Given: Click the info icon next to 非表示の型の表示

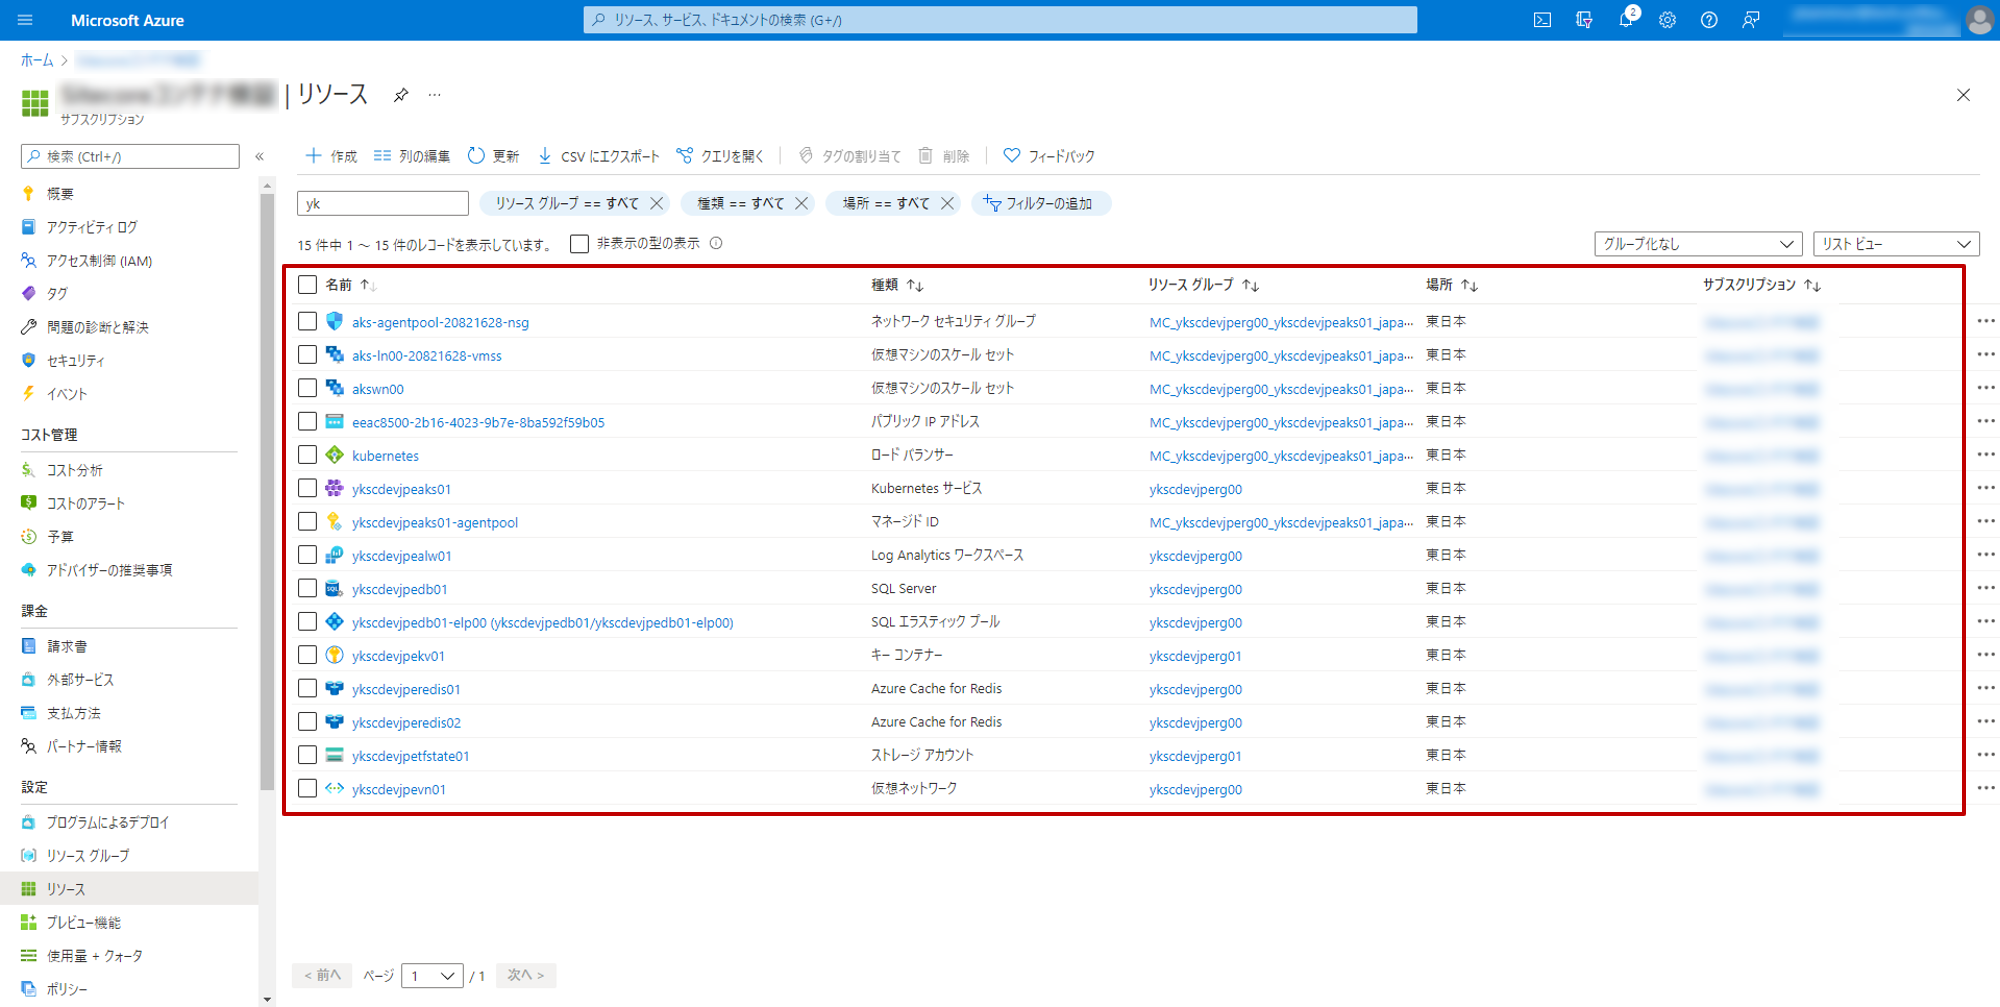Looking at the screenshot, I should 716,243.
